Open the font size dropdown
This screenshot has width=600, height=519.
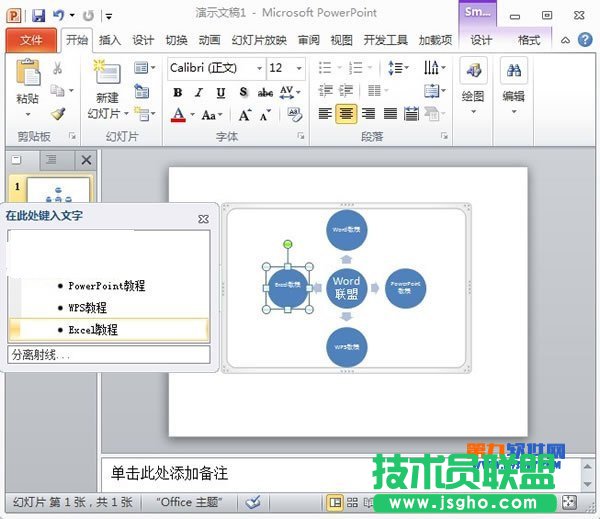click(x=299, y=68)
